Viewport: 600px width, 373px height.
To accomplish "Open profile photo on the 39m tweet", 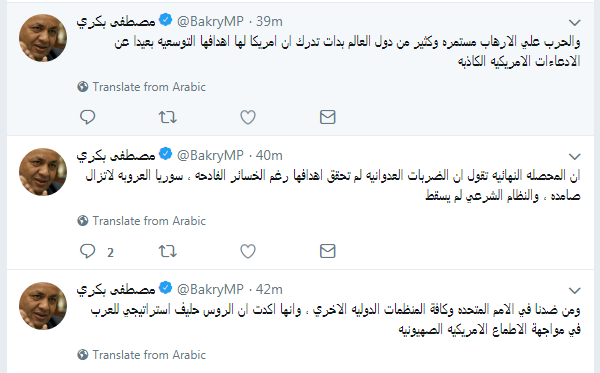I will pos(43,38).
